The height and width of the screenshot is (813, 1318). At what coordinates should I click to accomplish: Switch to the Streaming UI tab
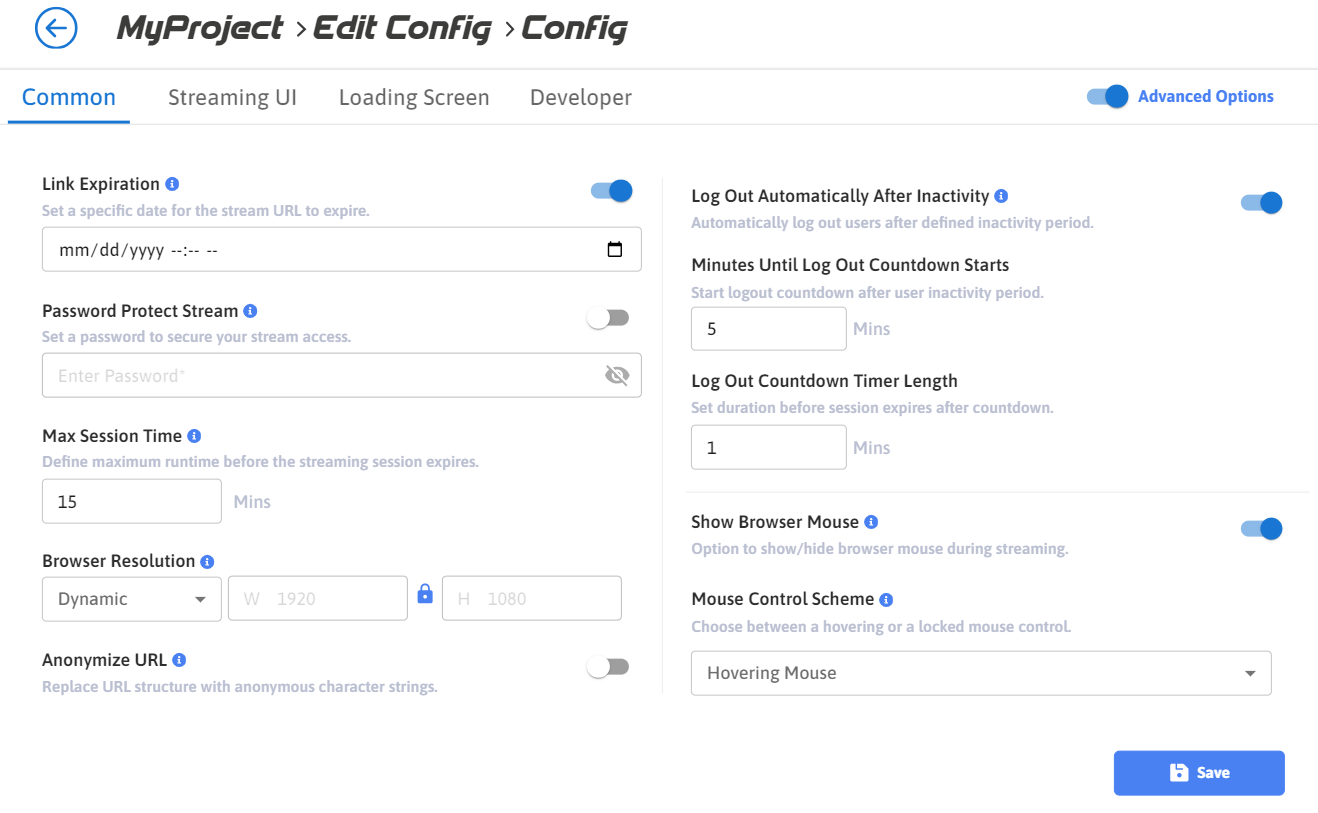232,97
